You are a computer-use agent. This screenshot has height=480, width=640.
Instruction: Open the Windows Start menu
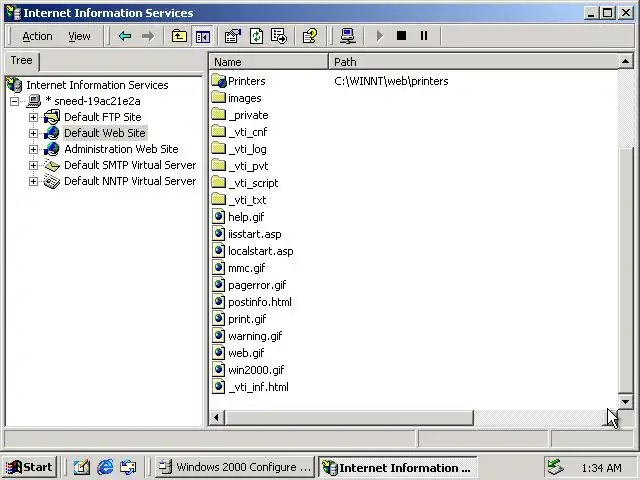pos(29,467)
